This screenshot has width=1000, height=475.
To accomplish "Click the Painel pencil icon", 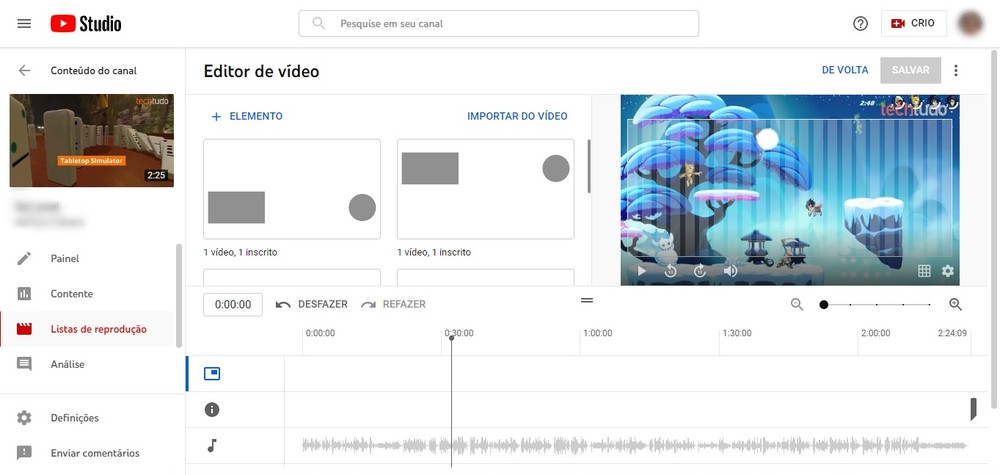I will [x=24, y=259].
